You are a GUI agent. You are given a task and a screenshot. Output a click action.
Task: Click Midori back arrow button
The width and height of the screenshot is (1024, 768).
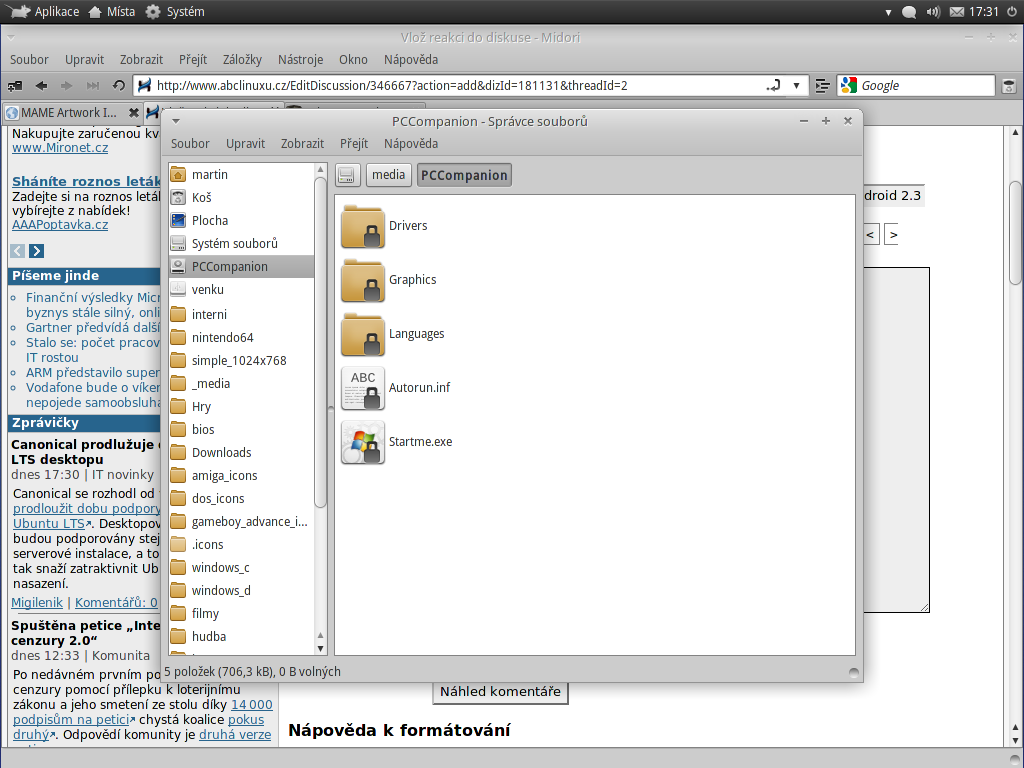pyautogui.click(x=42, y=86)
